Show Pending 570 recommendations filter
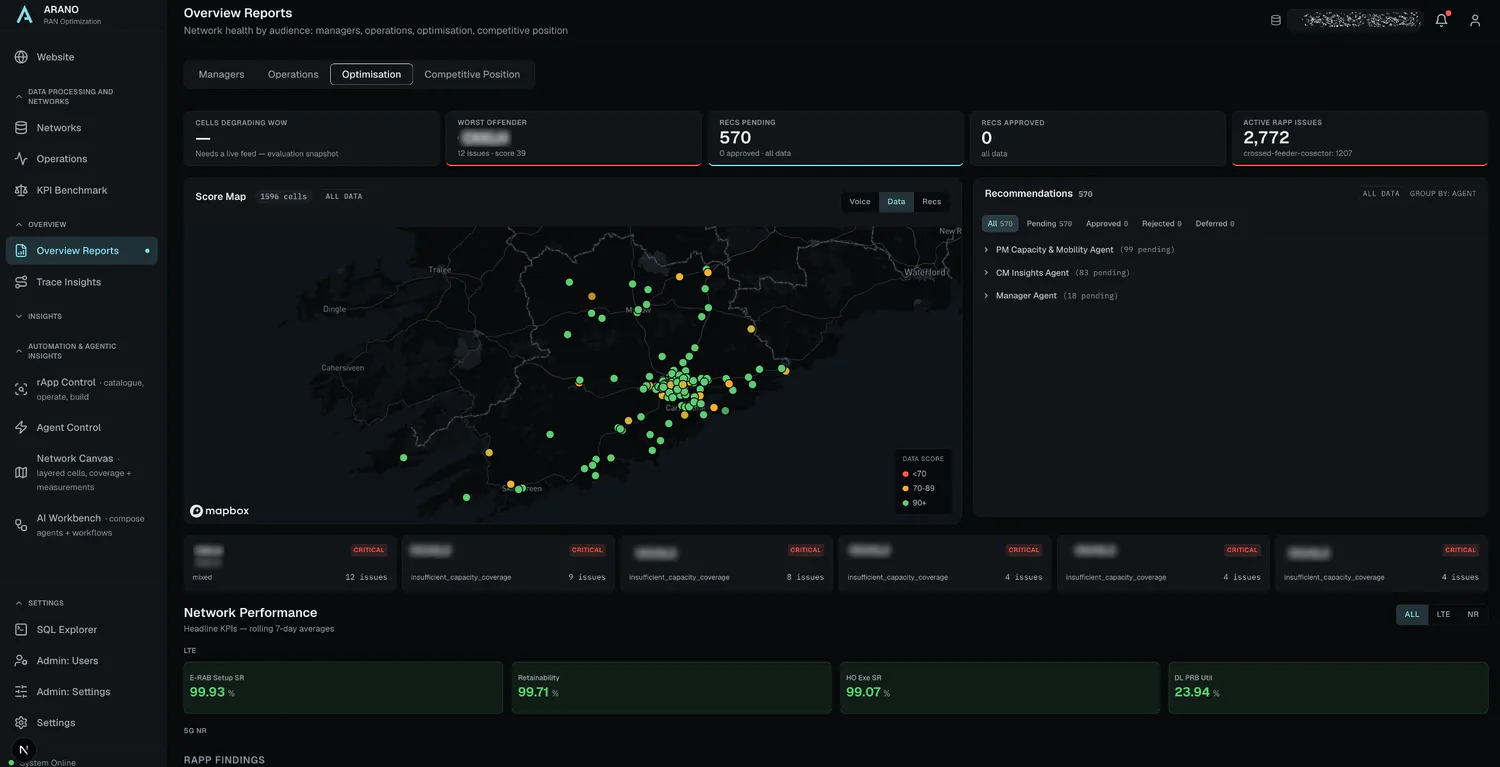This screenshot has height=767, width=1500. [x=1049, y=224]
